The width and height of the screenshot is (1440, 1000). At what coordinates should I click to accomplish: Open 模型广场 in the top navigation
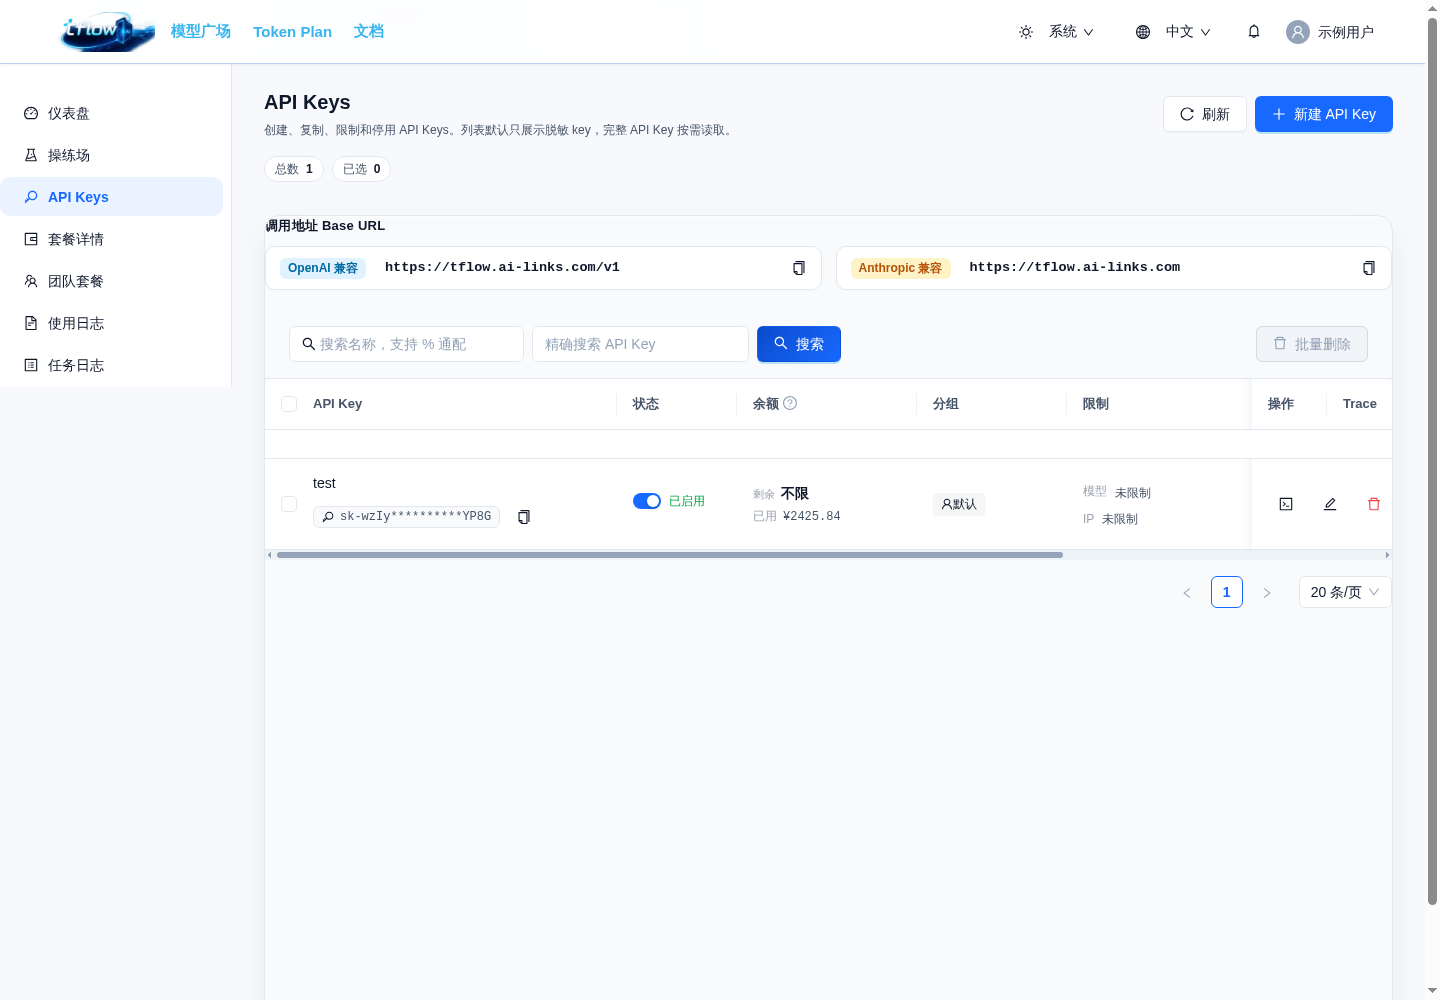tap(201, 31)
